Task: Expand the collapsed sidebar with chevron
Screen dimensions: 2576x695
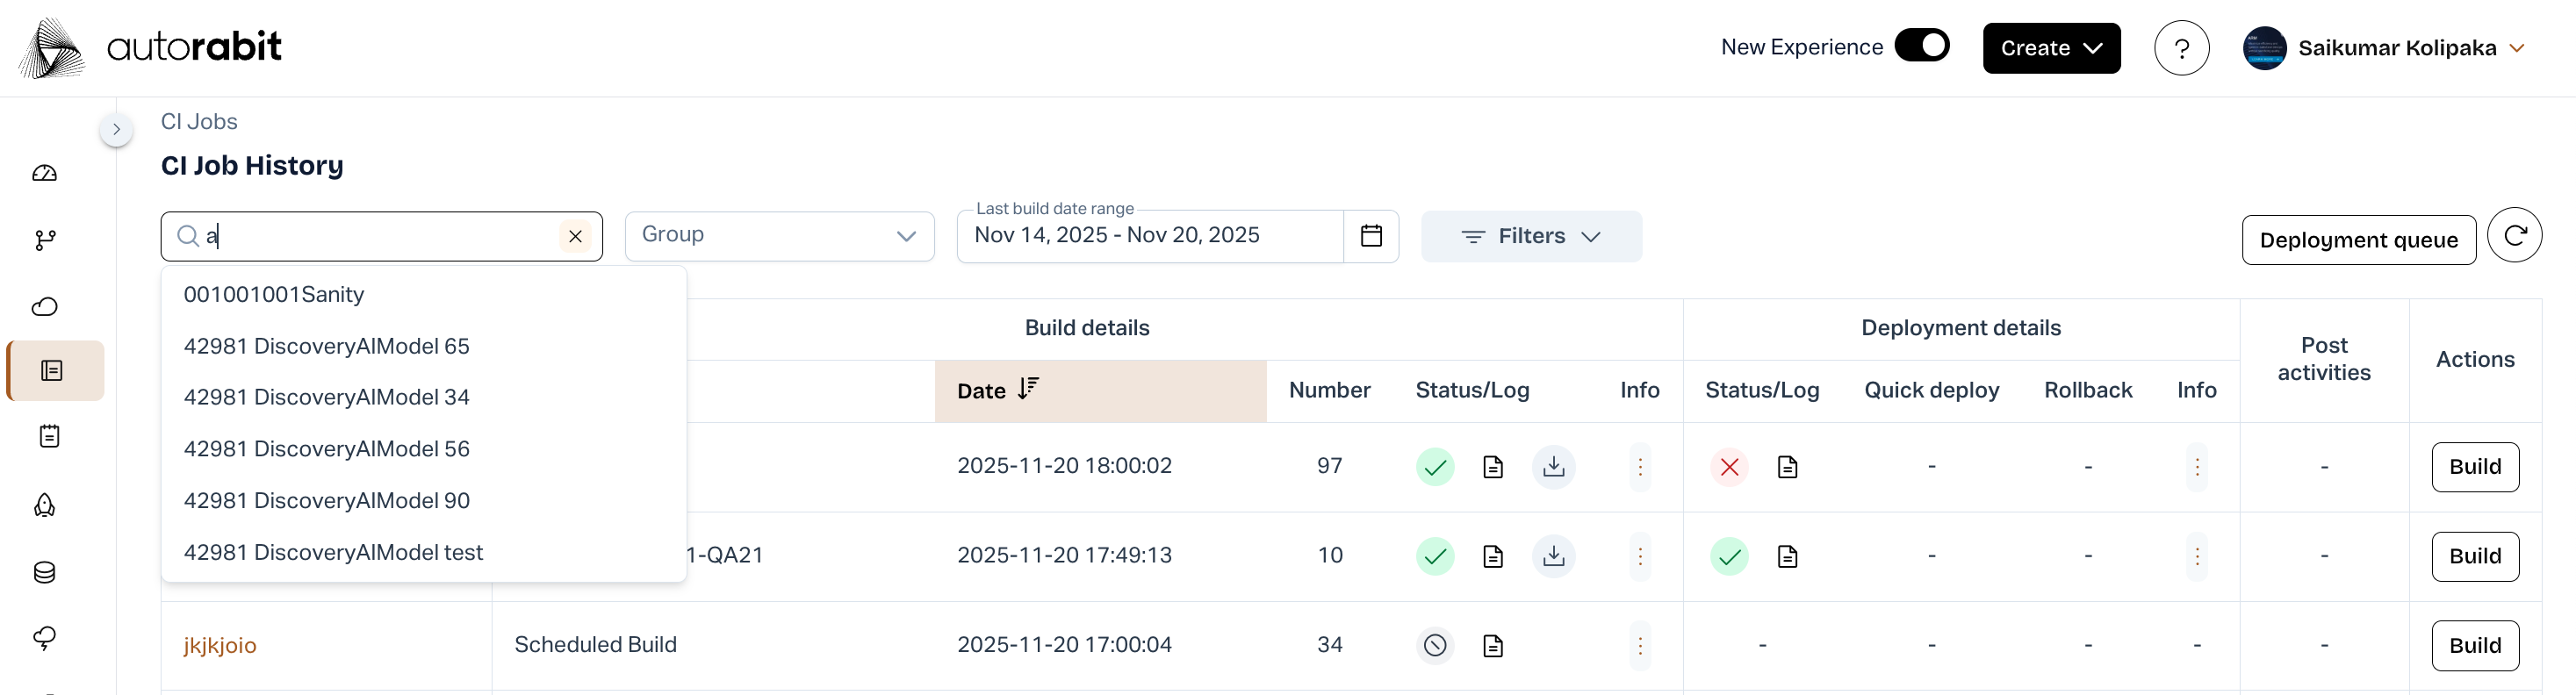Action: pyautogui.click(x=116, y=130)
